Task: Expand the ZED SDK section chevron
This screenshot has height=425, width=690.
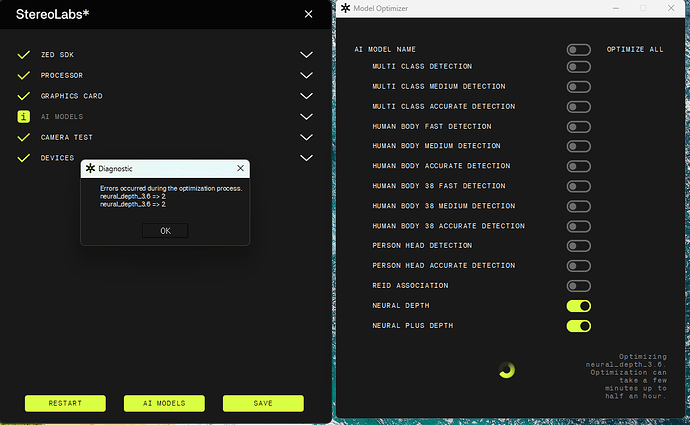Action: [x=307, y=55]
